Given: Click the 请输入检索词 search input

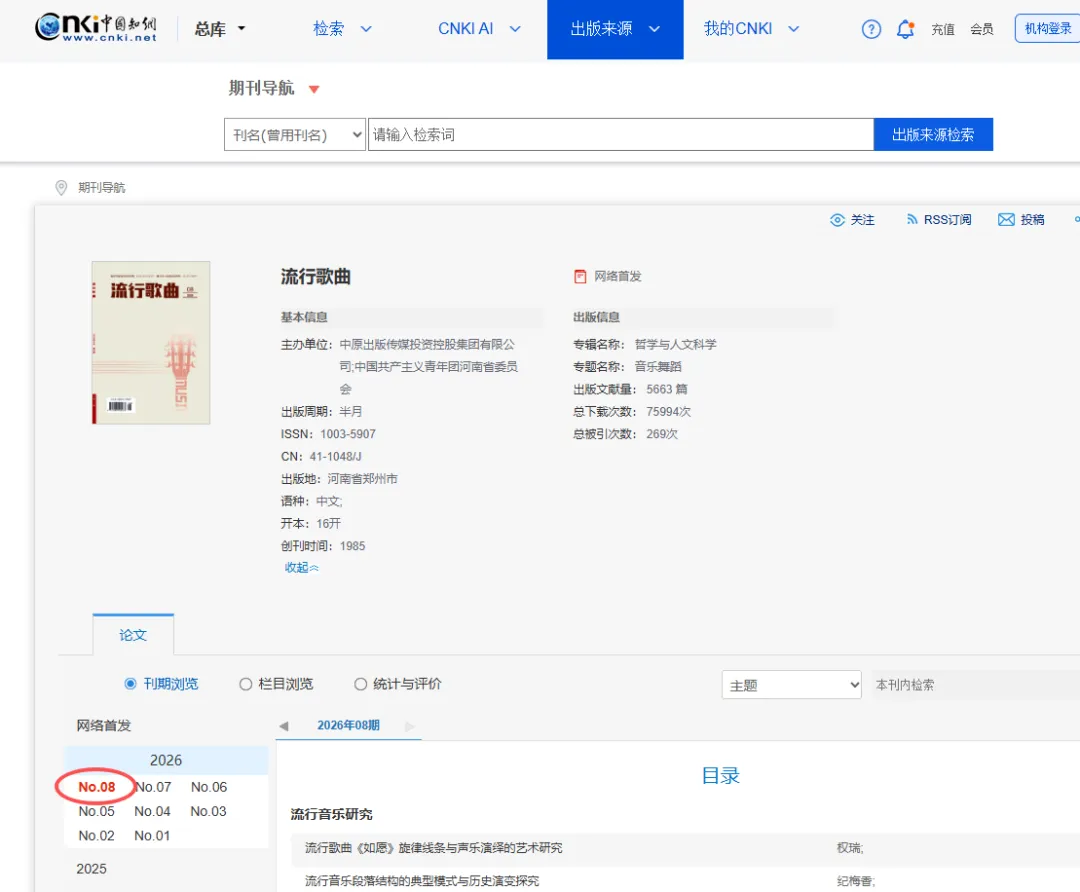Looking at the screenshot, I should [621, 134].
